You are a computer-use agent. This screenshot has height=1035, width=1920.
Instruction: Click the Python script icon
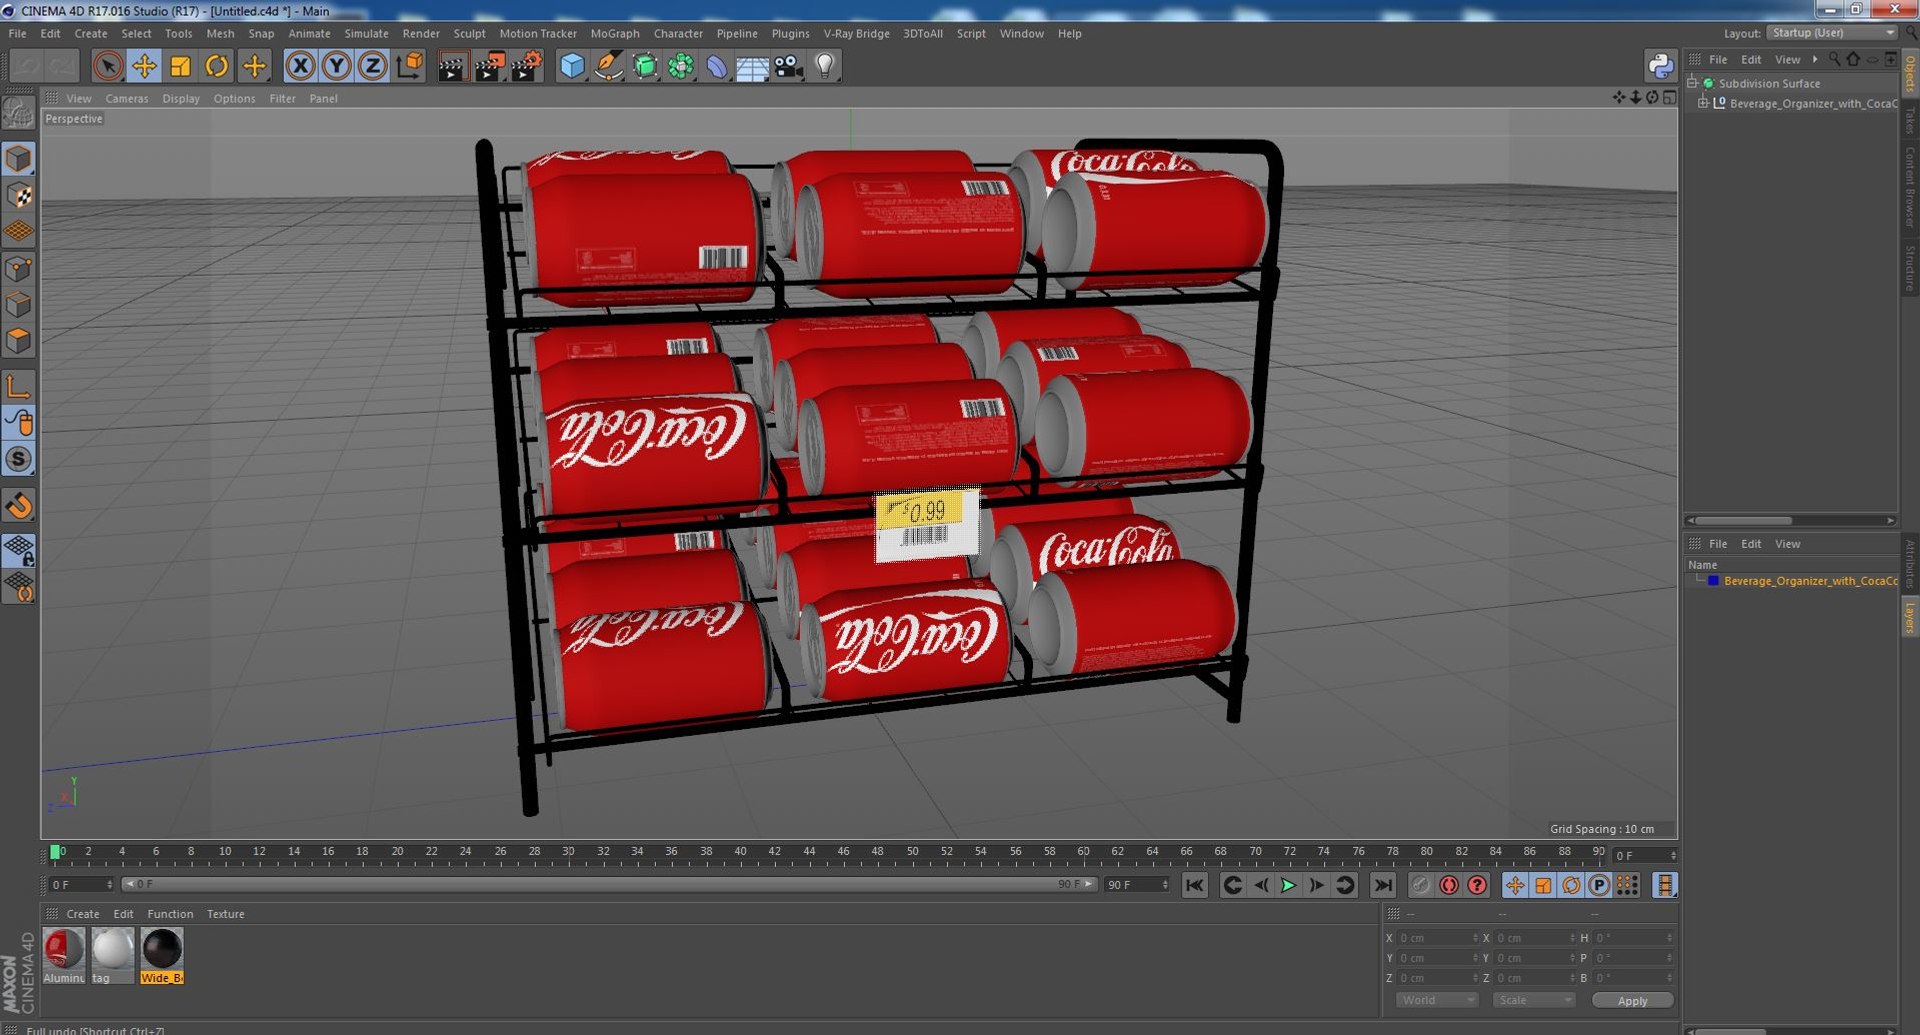coord(1660,66)
